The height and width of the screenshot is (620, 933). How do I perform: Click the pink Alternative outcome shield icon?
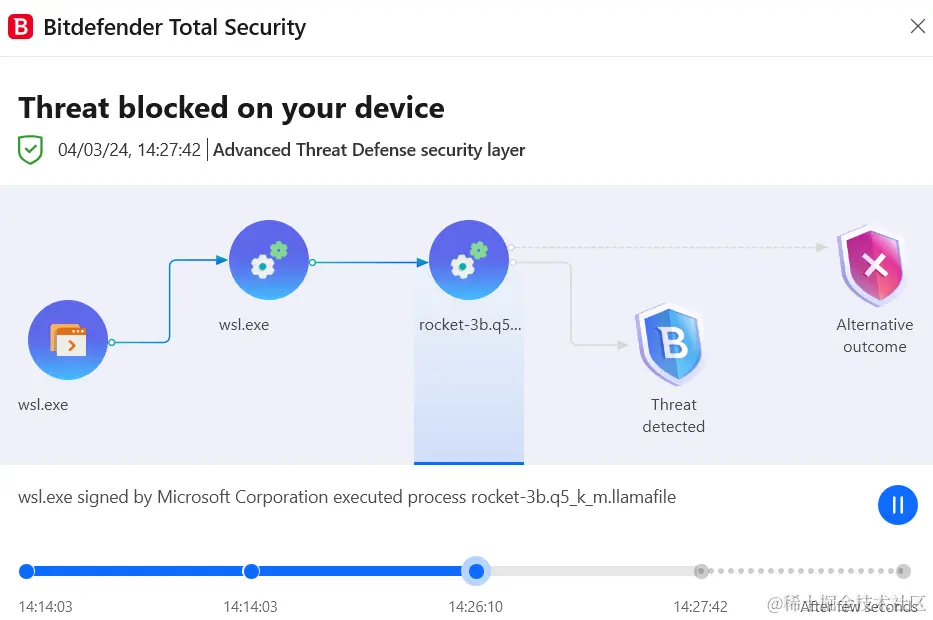coord(875,266)
